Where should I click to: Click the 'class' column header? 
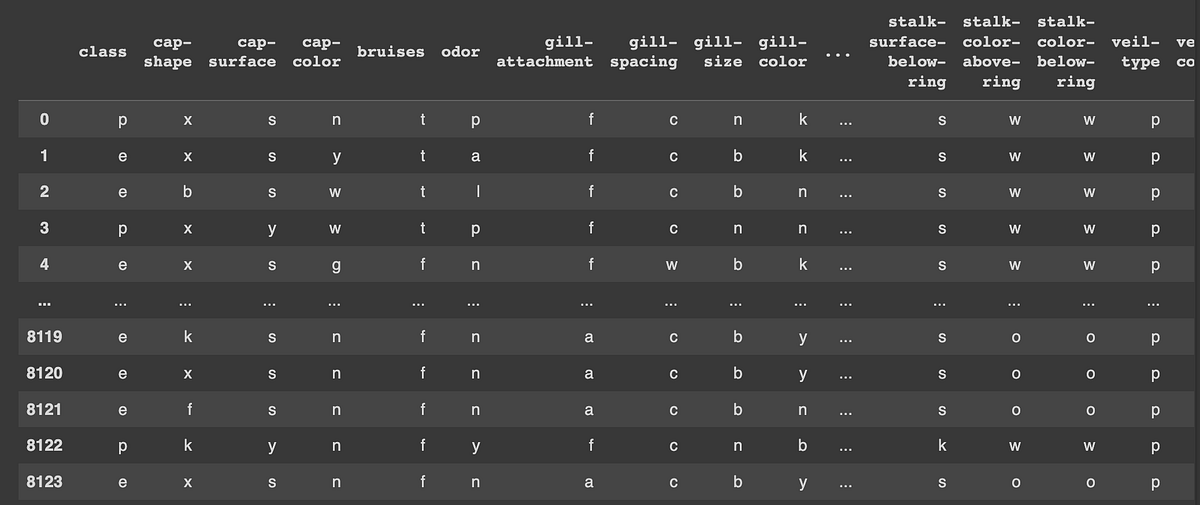tap(103, 52)
